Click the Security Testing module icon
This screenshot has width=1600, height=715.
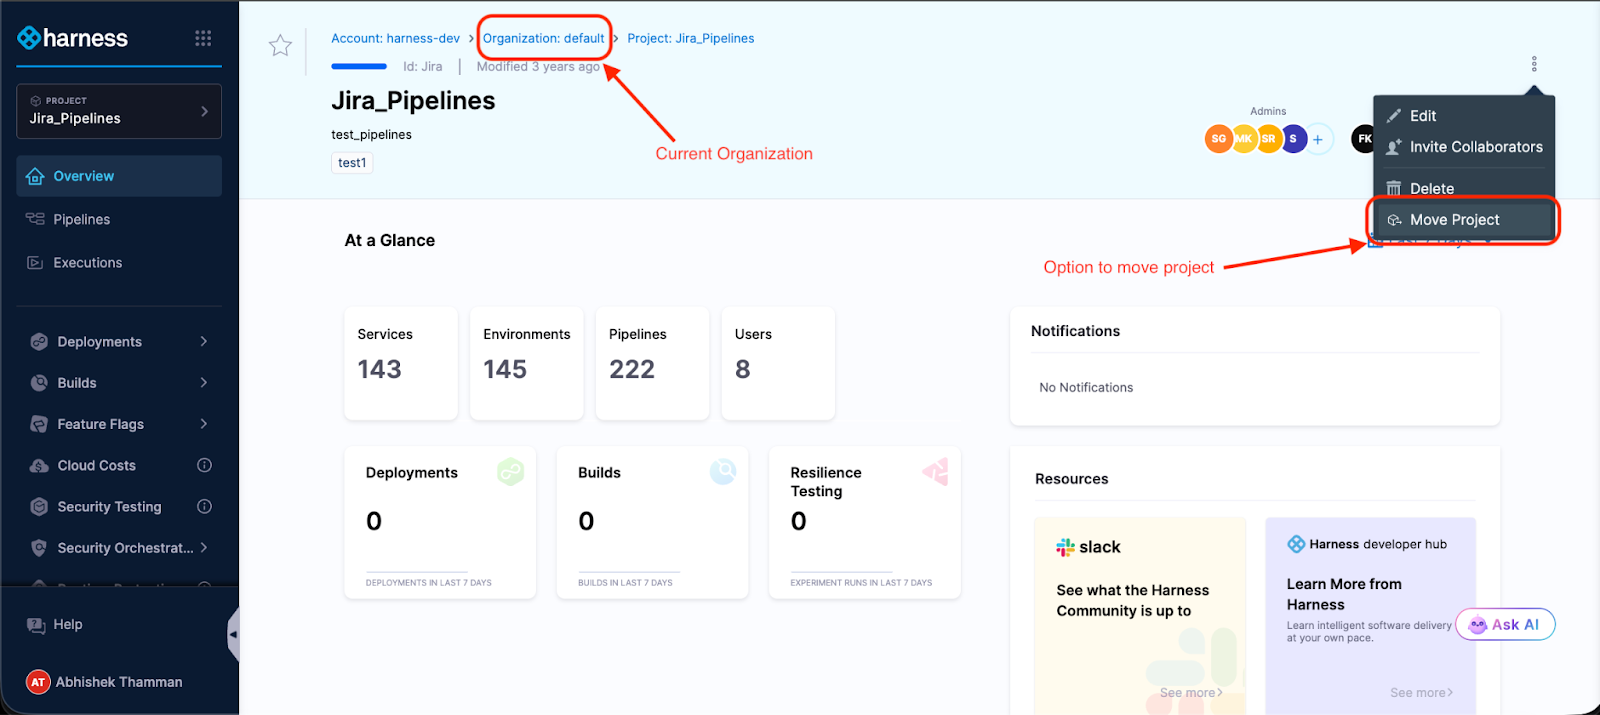(39, 507)
